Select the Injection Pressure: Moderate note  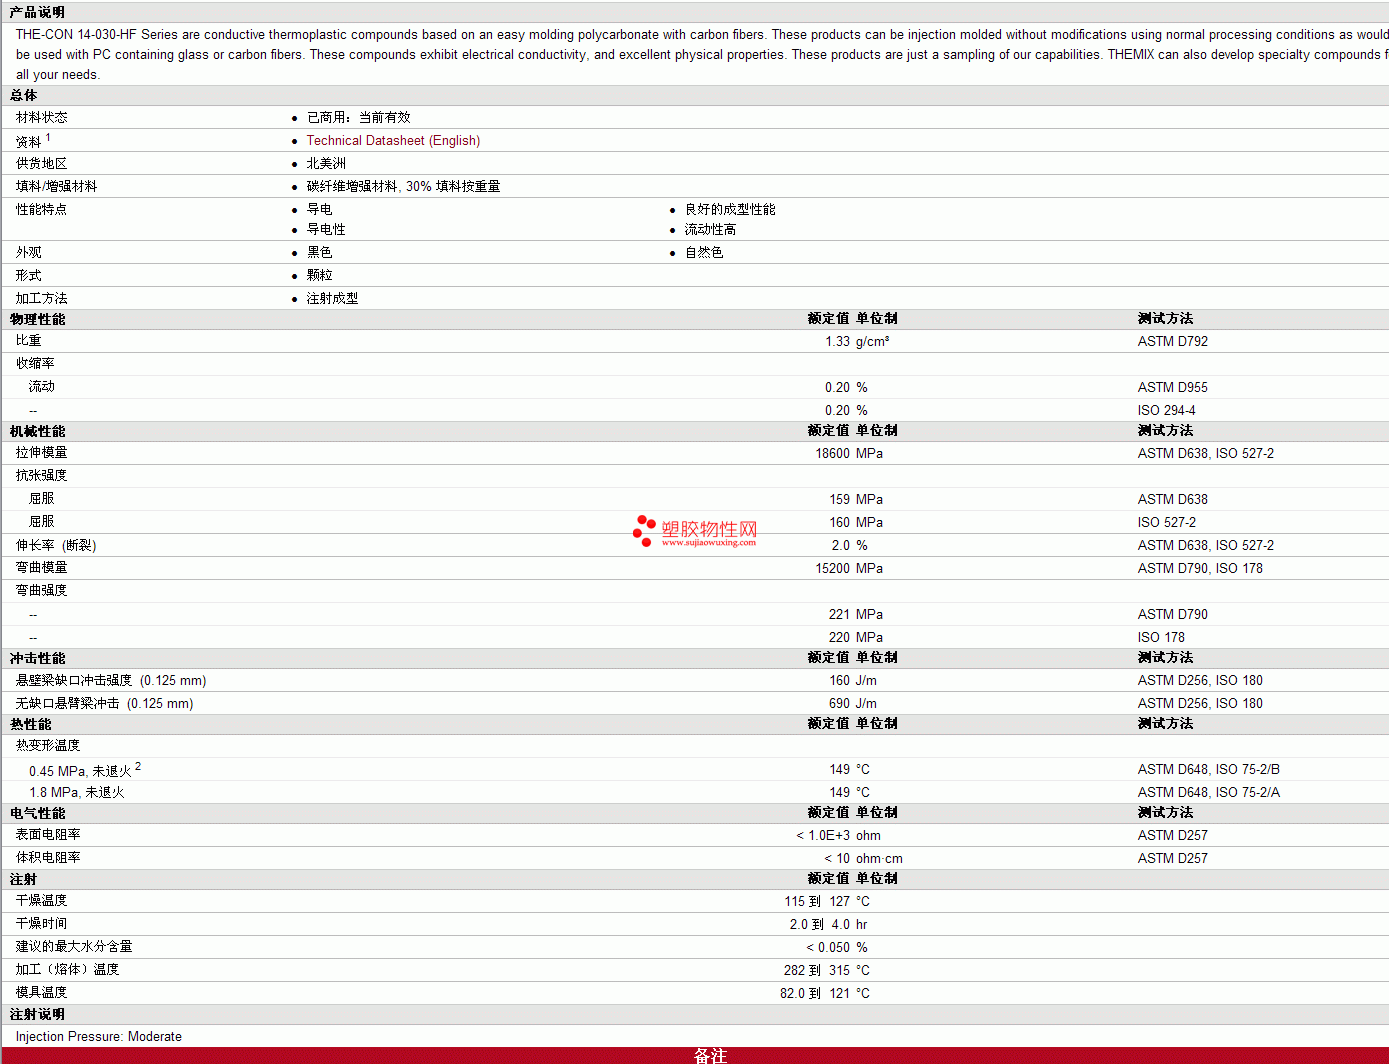pyautogui.click(x=99, y=1037)
